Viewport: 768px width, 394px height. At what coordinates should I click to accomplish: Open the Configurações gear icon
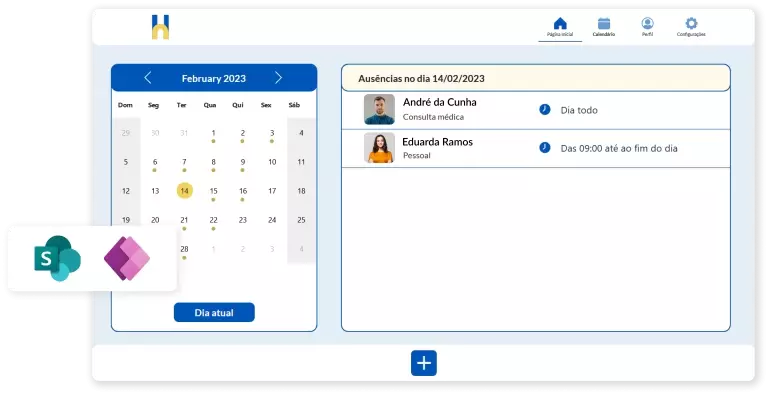[691, 24]
